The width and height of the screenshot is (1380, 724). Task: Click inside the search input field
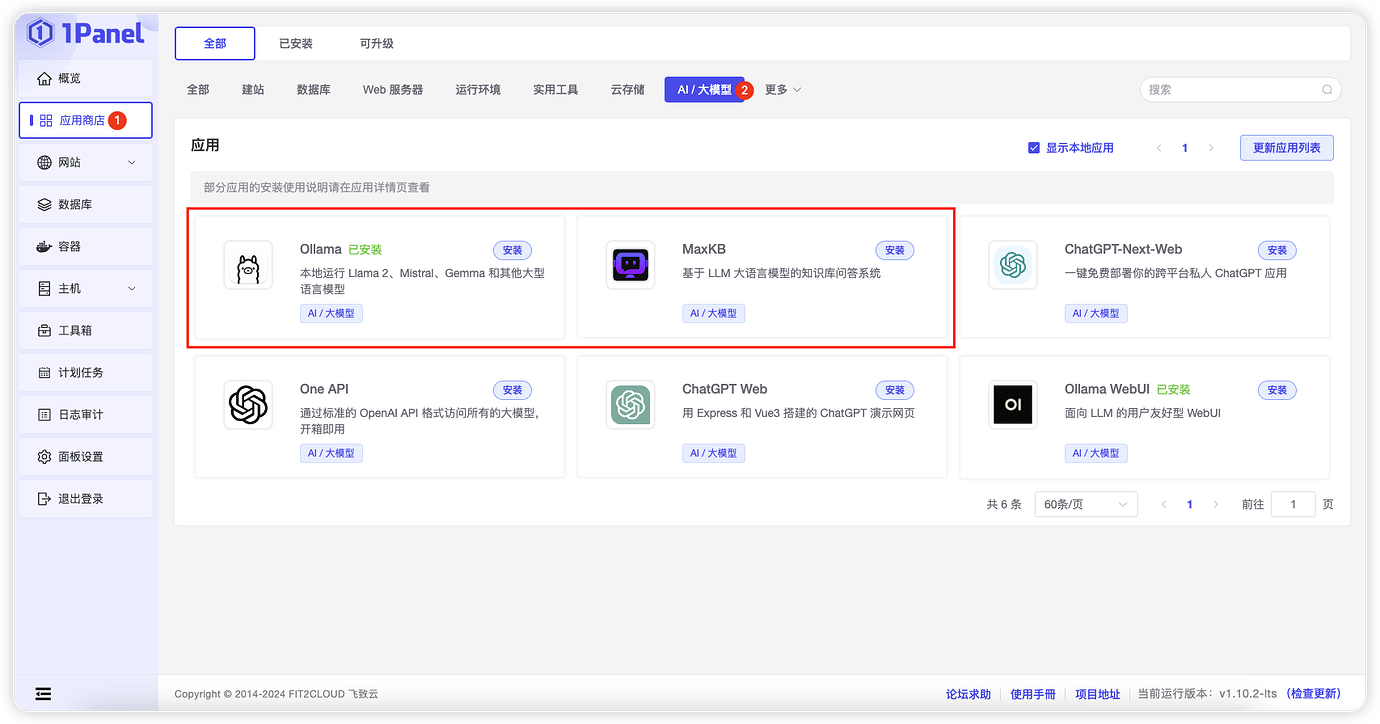1230,89
